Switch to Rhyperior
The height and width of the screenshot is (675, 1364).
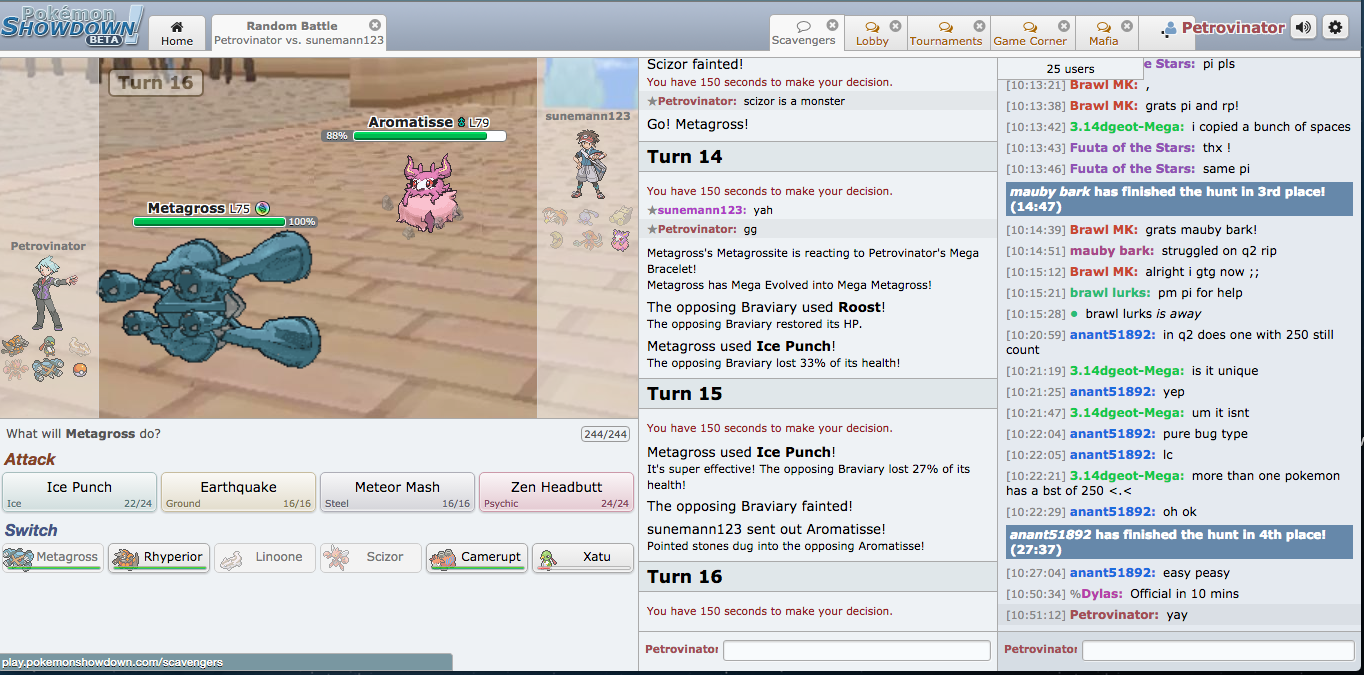[159, 557]
